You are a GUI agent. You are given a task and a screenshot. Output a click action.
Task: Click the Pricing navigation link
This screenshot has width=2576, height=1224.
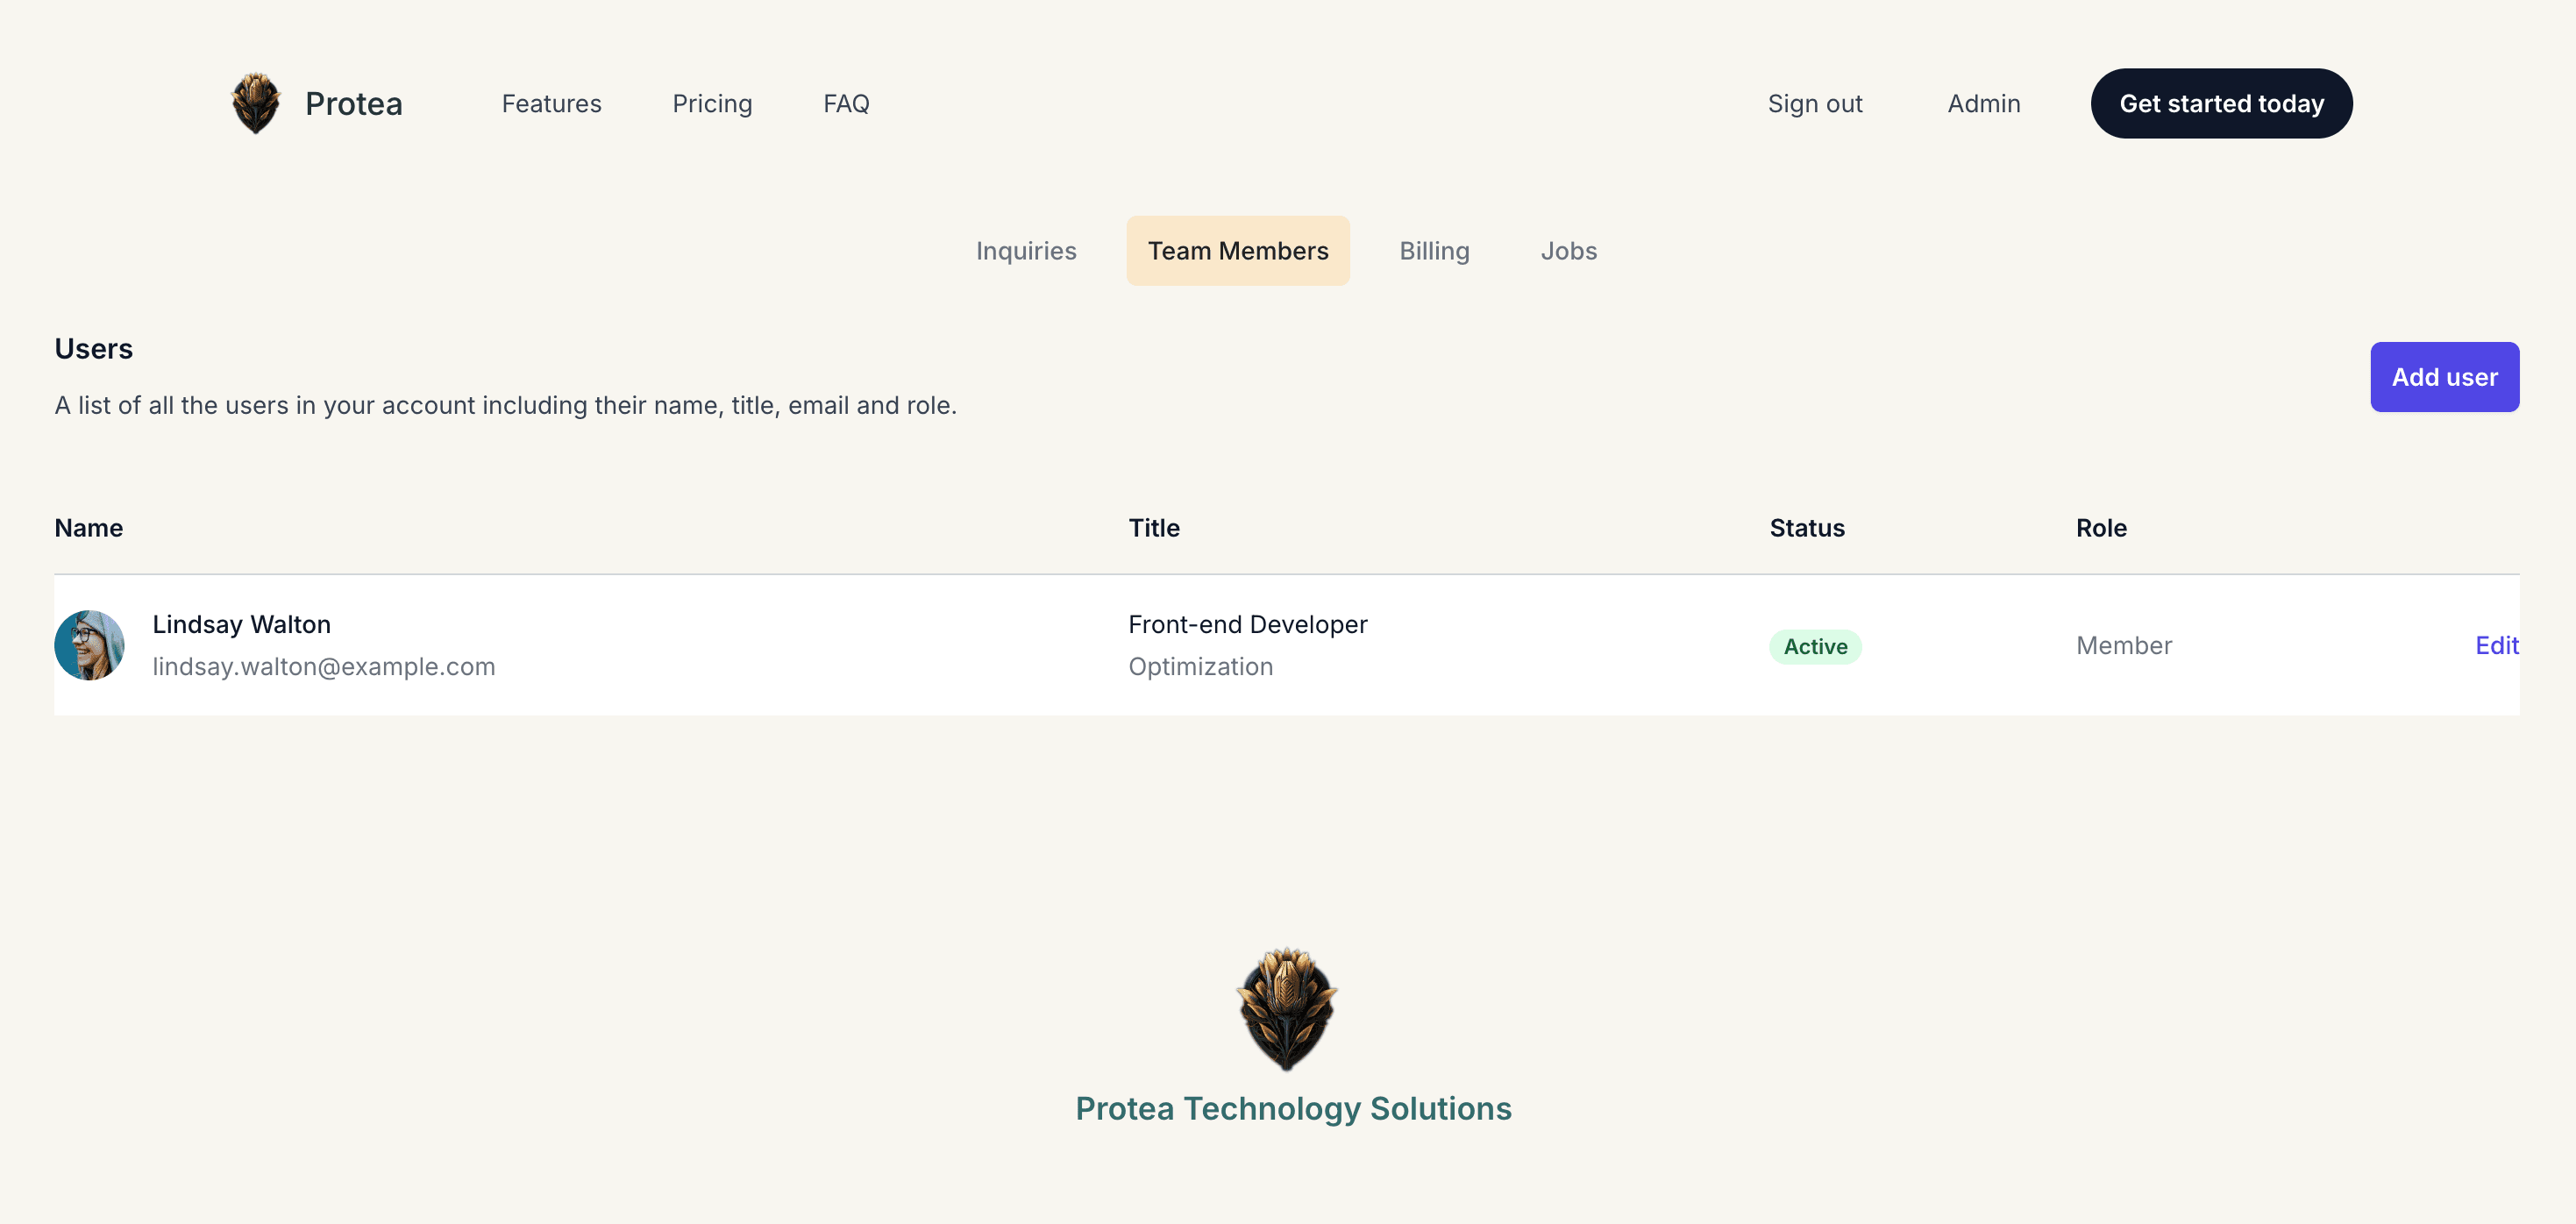coord(711,102)
